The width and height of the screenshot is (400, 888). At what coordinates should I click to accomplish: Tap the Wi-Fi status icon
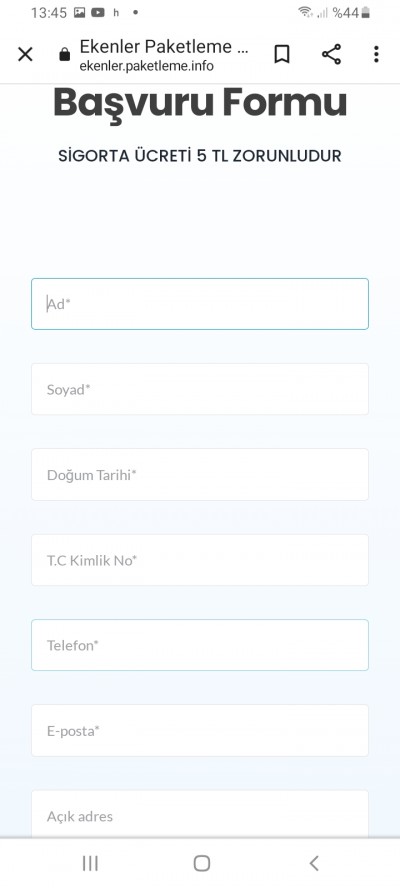point(305,12)
